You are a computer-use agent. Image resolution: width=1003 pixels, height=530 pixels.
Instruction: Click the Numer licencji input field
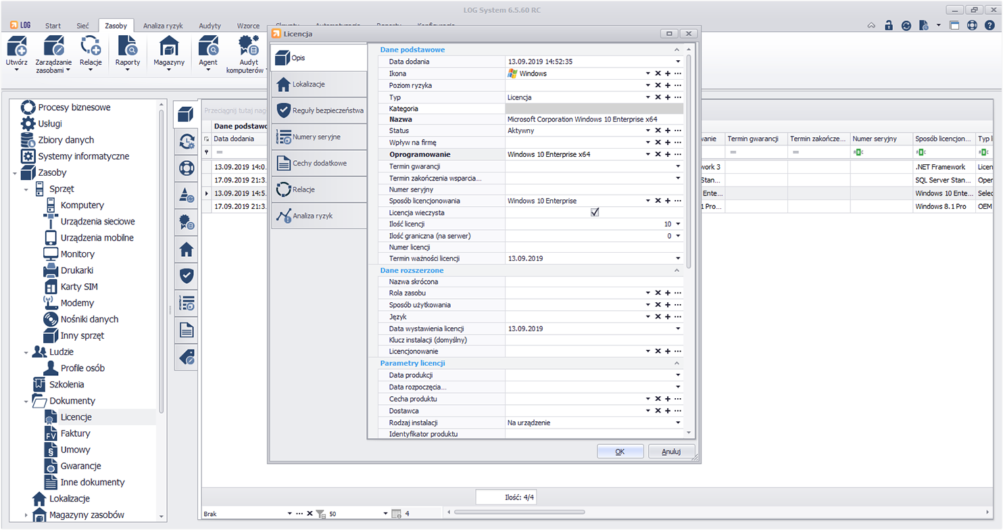(594, 247)
